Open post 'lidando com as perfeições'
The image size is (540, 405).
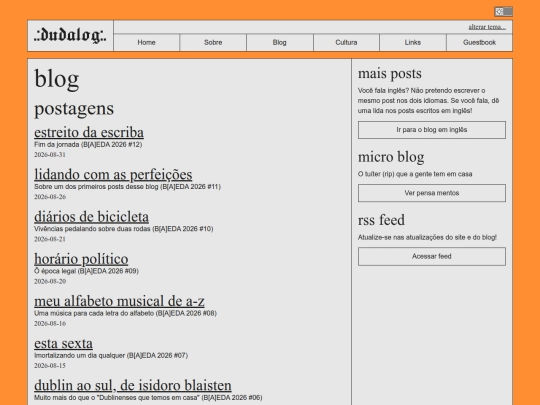pos(113,175)
